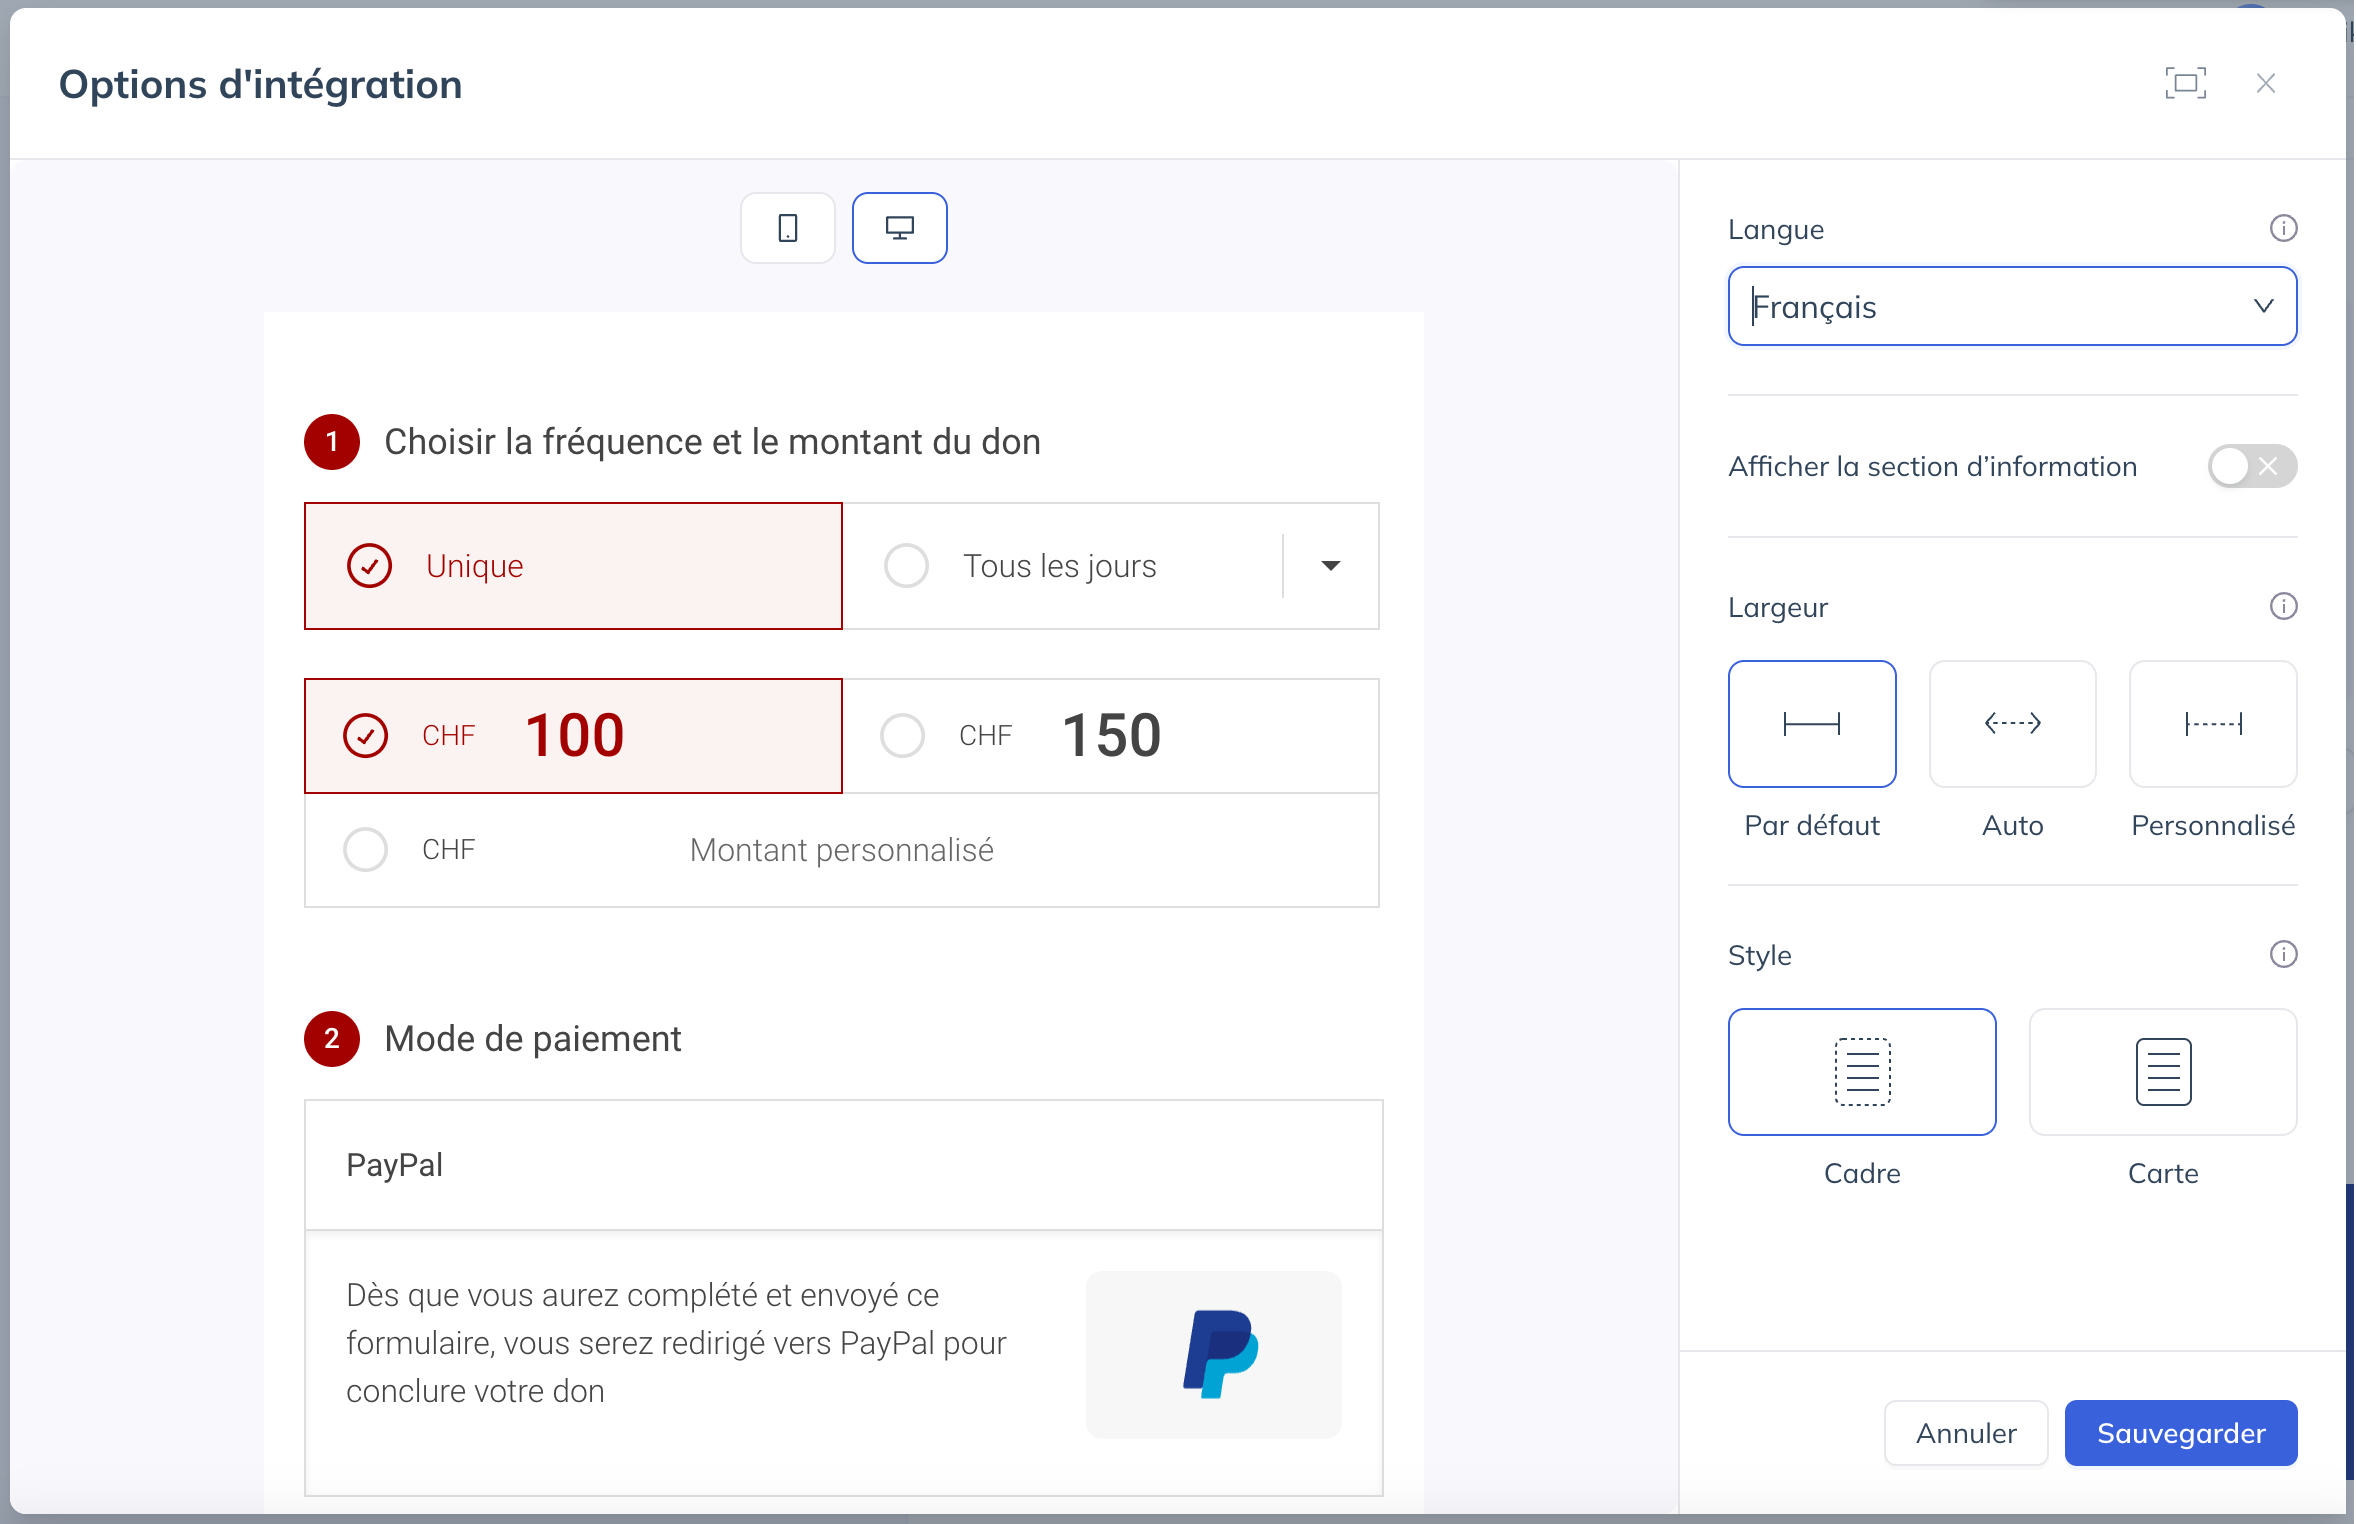Choose Carte style option
2356x1524 pixels.
click(x=2163, y=1071)
